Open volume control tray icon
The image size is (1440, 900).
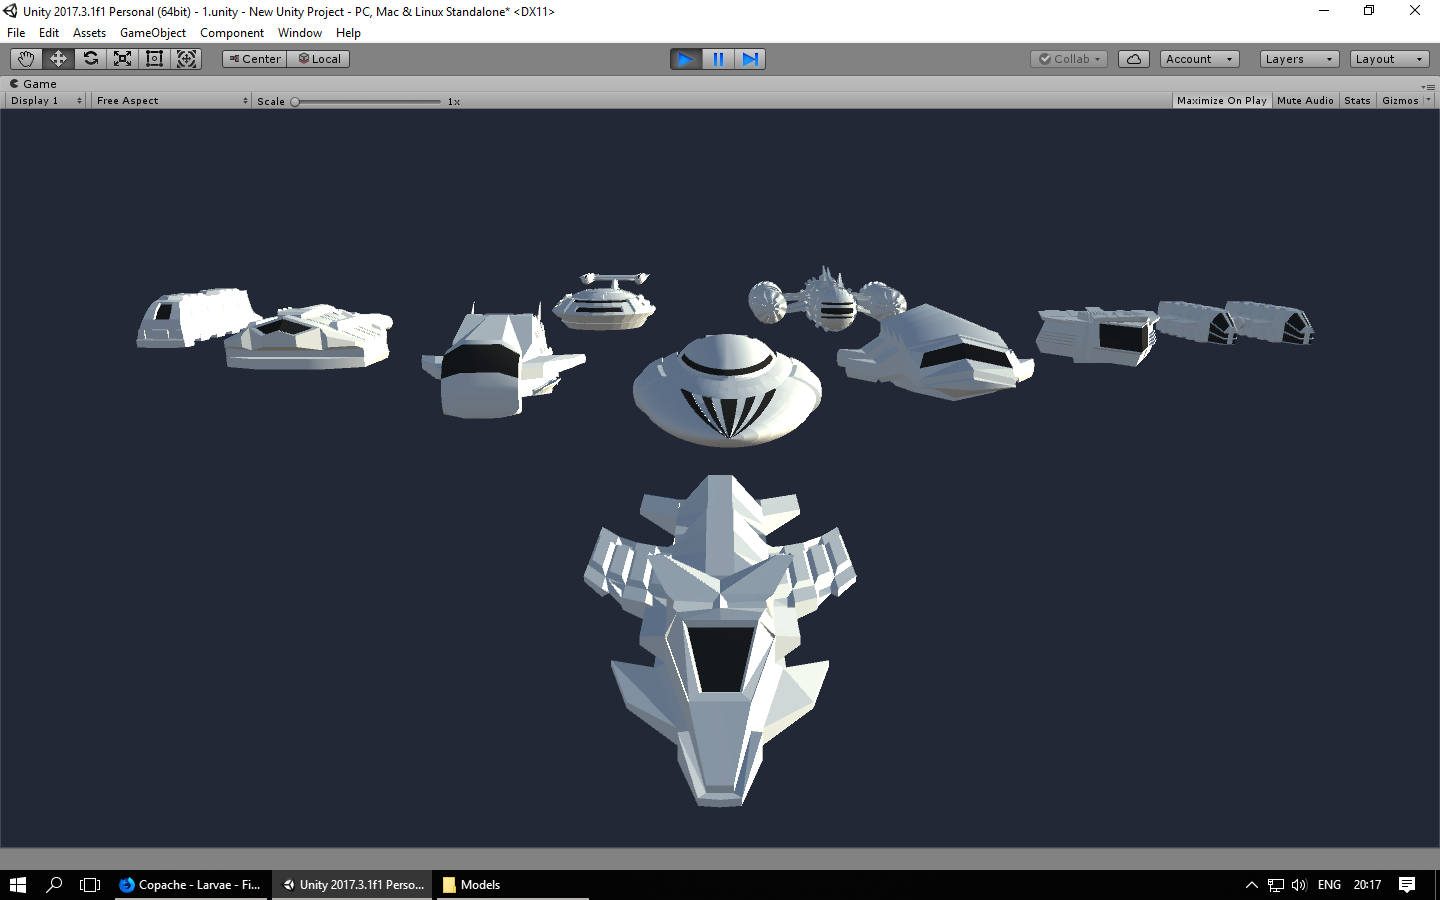(x=1299, y=885)
